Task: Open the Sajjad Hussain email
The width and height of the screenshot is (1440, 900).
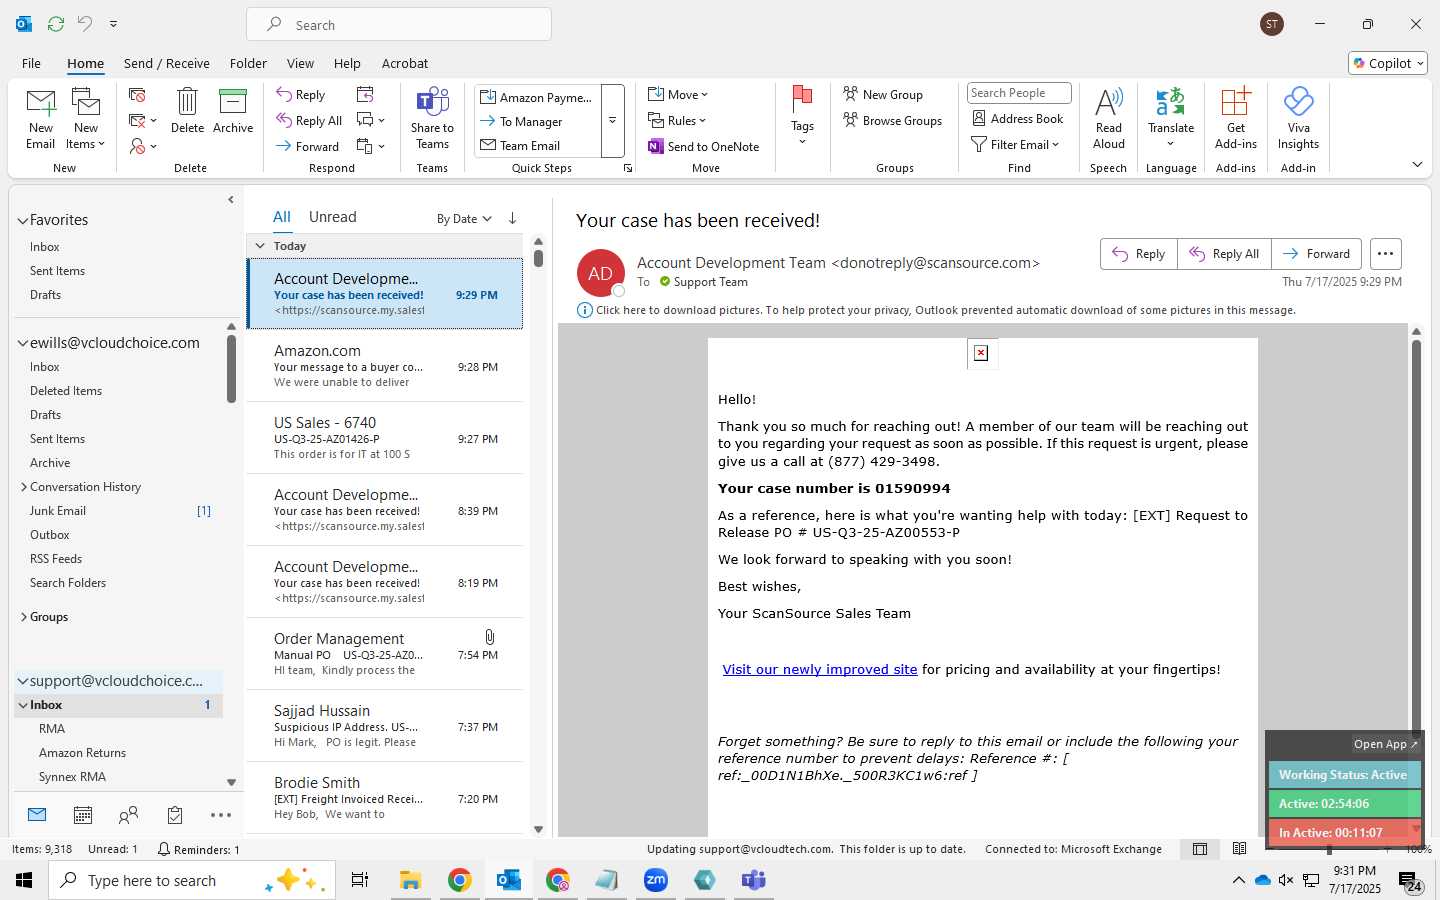Action: 385,726
